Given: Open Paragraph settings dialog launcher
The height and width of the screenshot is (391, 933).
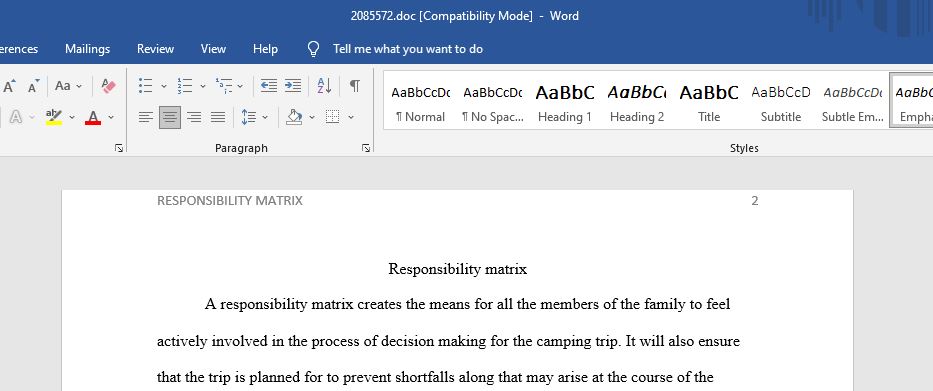Looking at the screenshot, I should 366,148.
